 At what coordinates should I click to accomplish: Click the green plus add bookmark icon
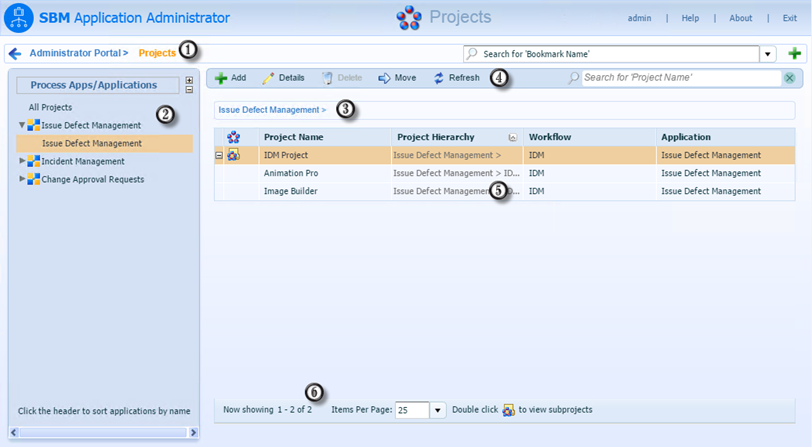pos(794,53)
